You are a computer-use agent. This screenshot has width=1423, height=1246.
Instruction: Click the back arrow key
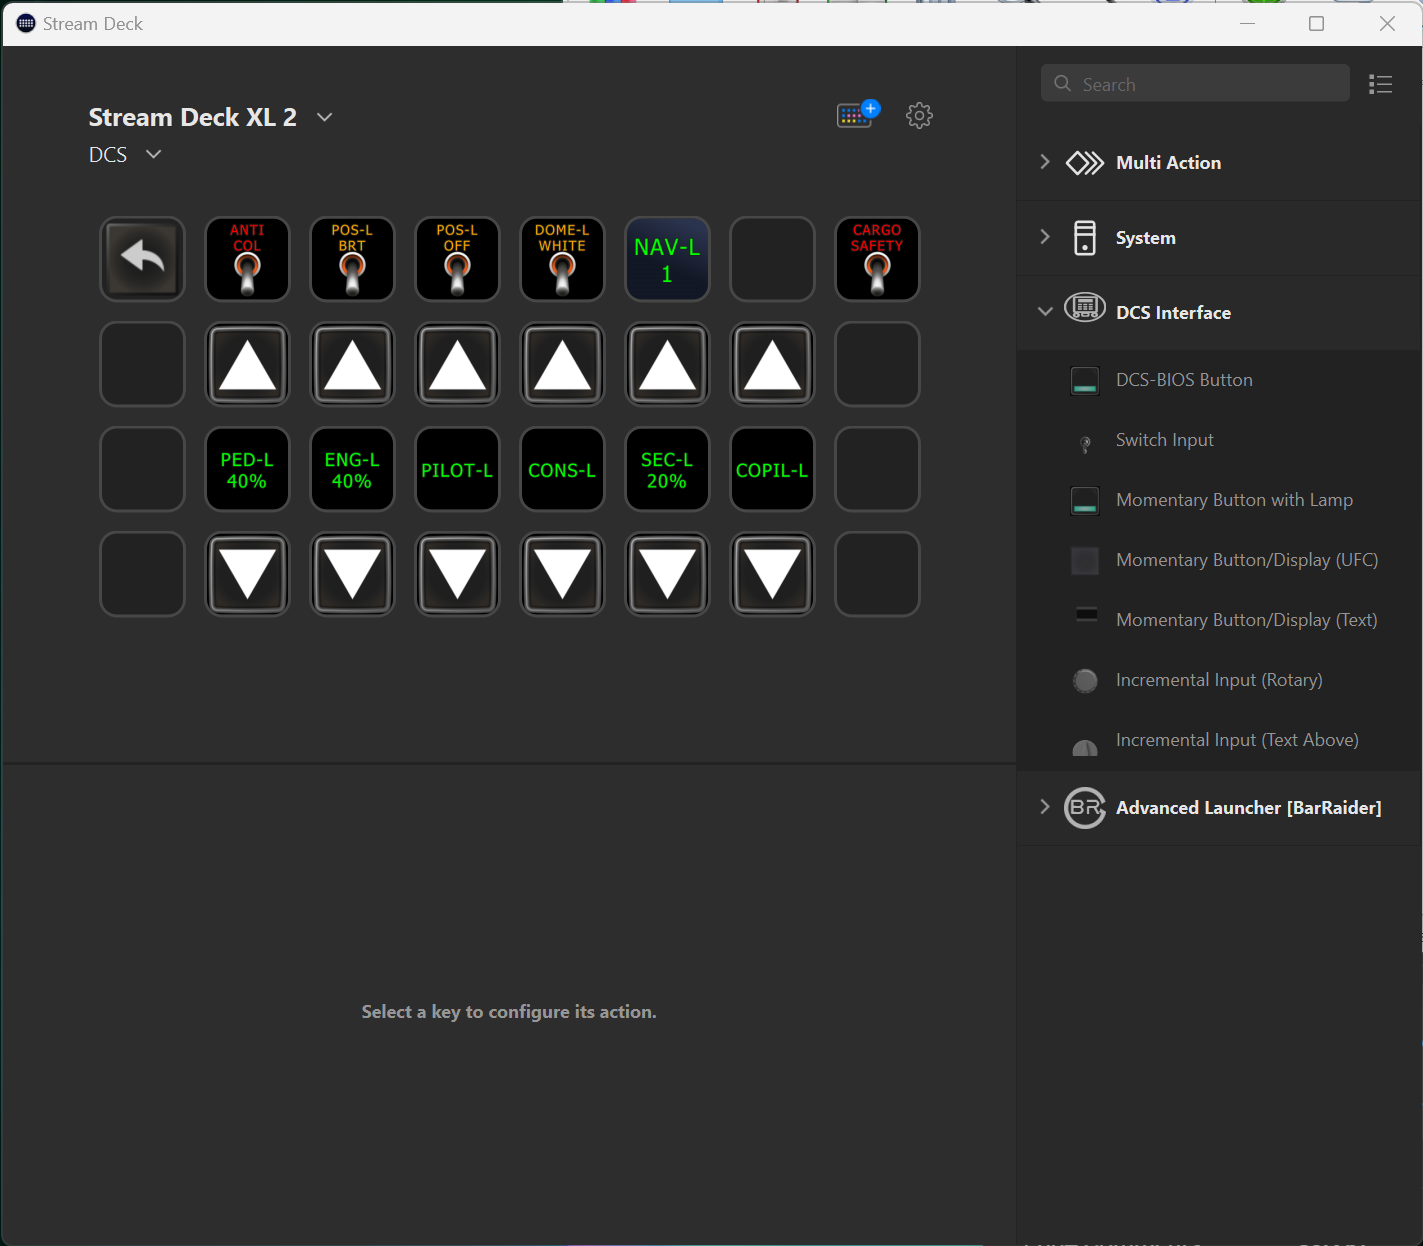(x=142, y=259)
